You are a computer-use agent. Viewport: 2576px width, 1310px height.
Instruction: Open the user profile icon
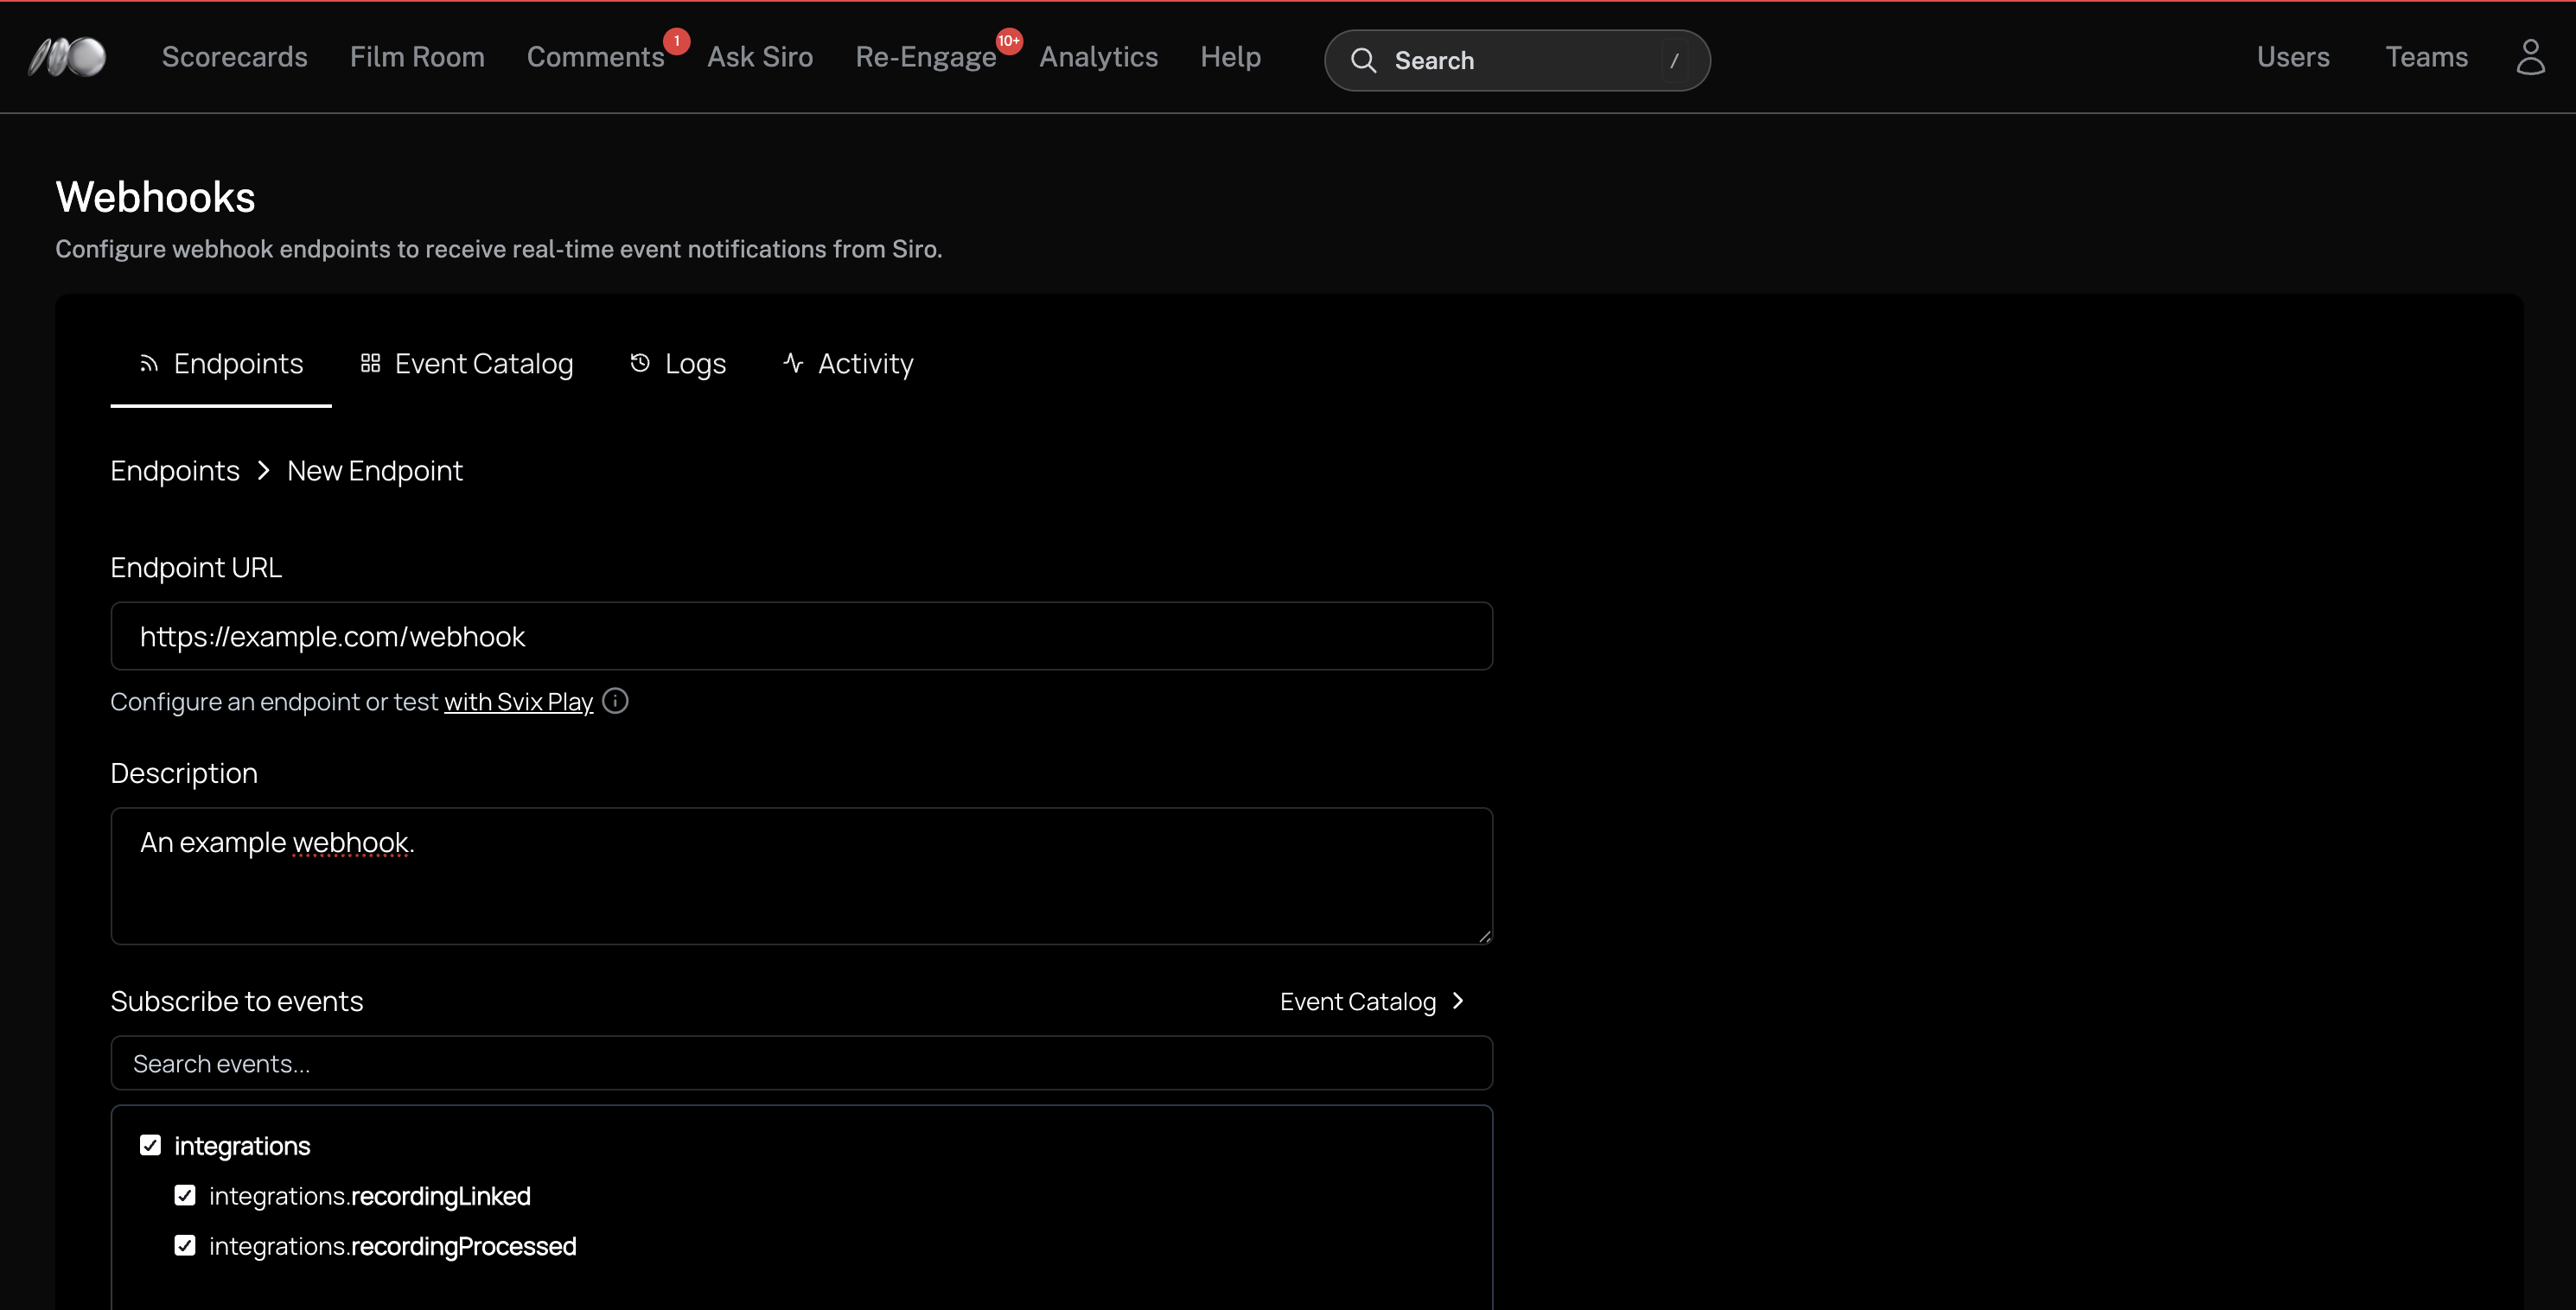coord(2530,57)
